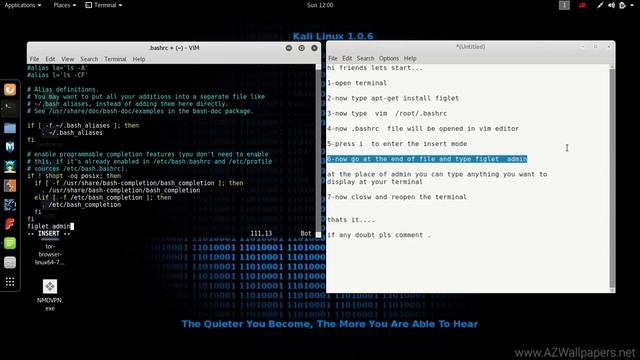Open Options menu in Untitled text editor
This screenshot has height=360, width=640.
coord(389,58)
